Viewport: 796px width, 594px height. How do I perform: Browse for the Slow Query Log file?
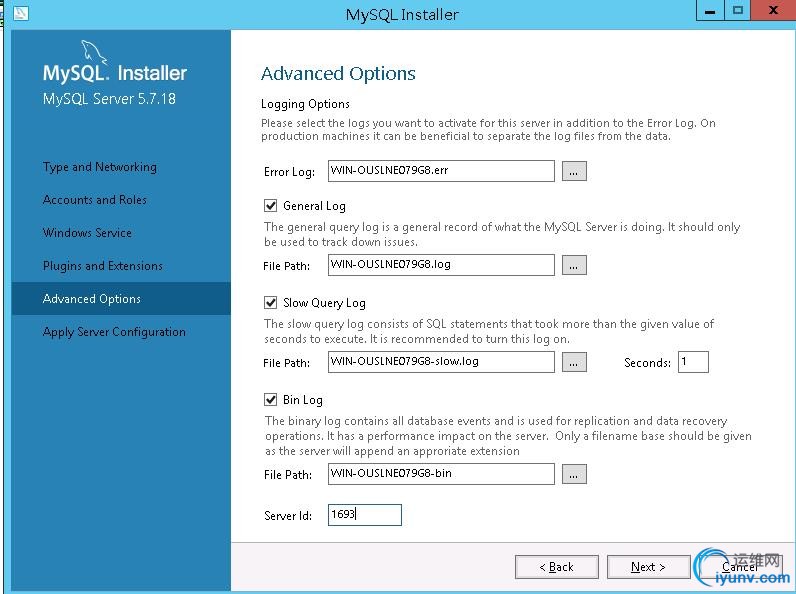point(574,362)
